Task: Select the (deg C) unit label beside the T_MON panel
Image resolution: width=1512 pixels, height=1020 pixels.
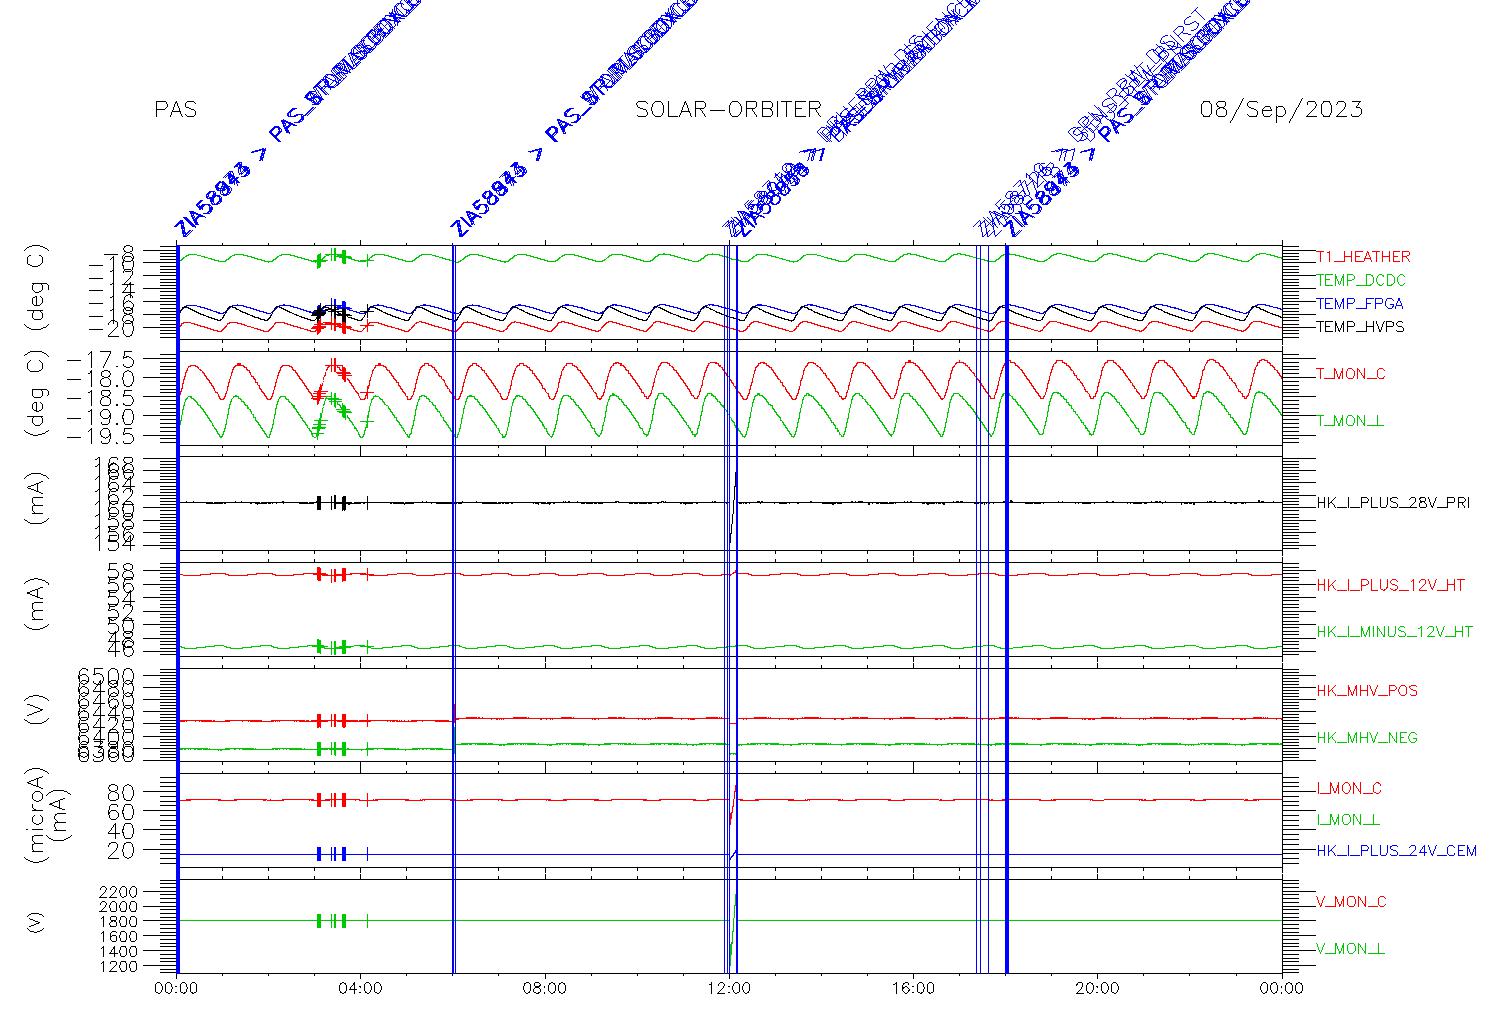Action: [x=38, y=396]
